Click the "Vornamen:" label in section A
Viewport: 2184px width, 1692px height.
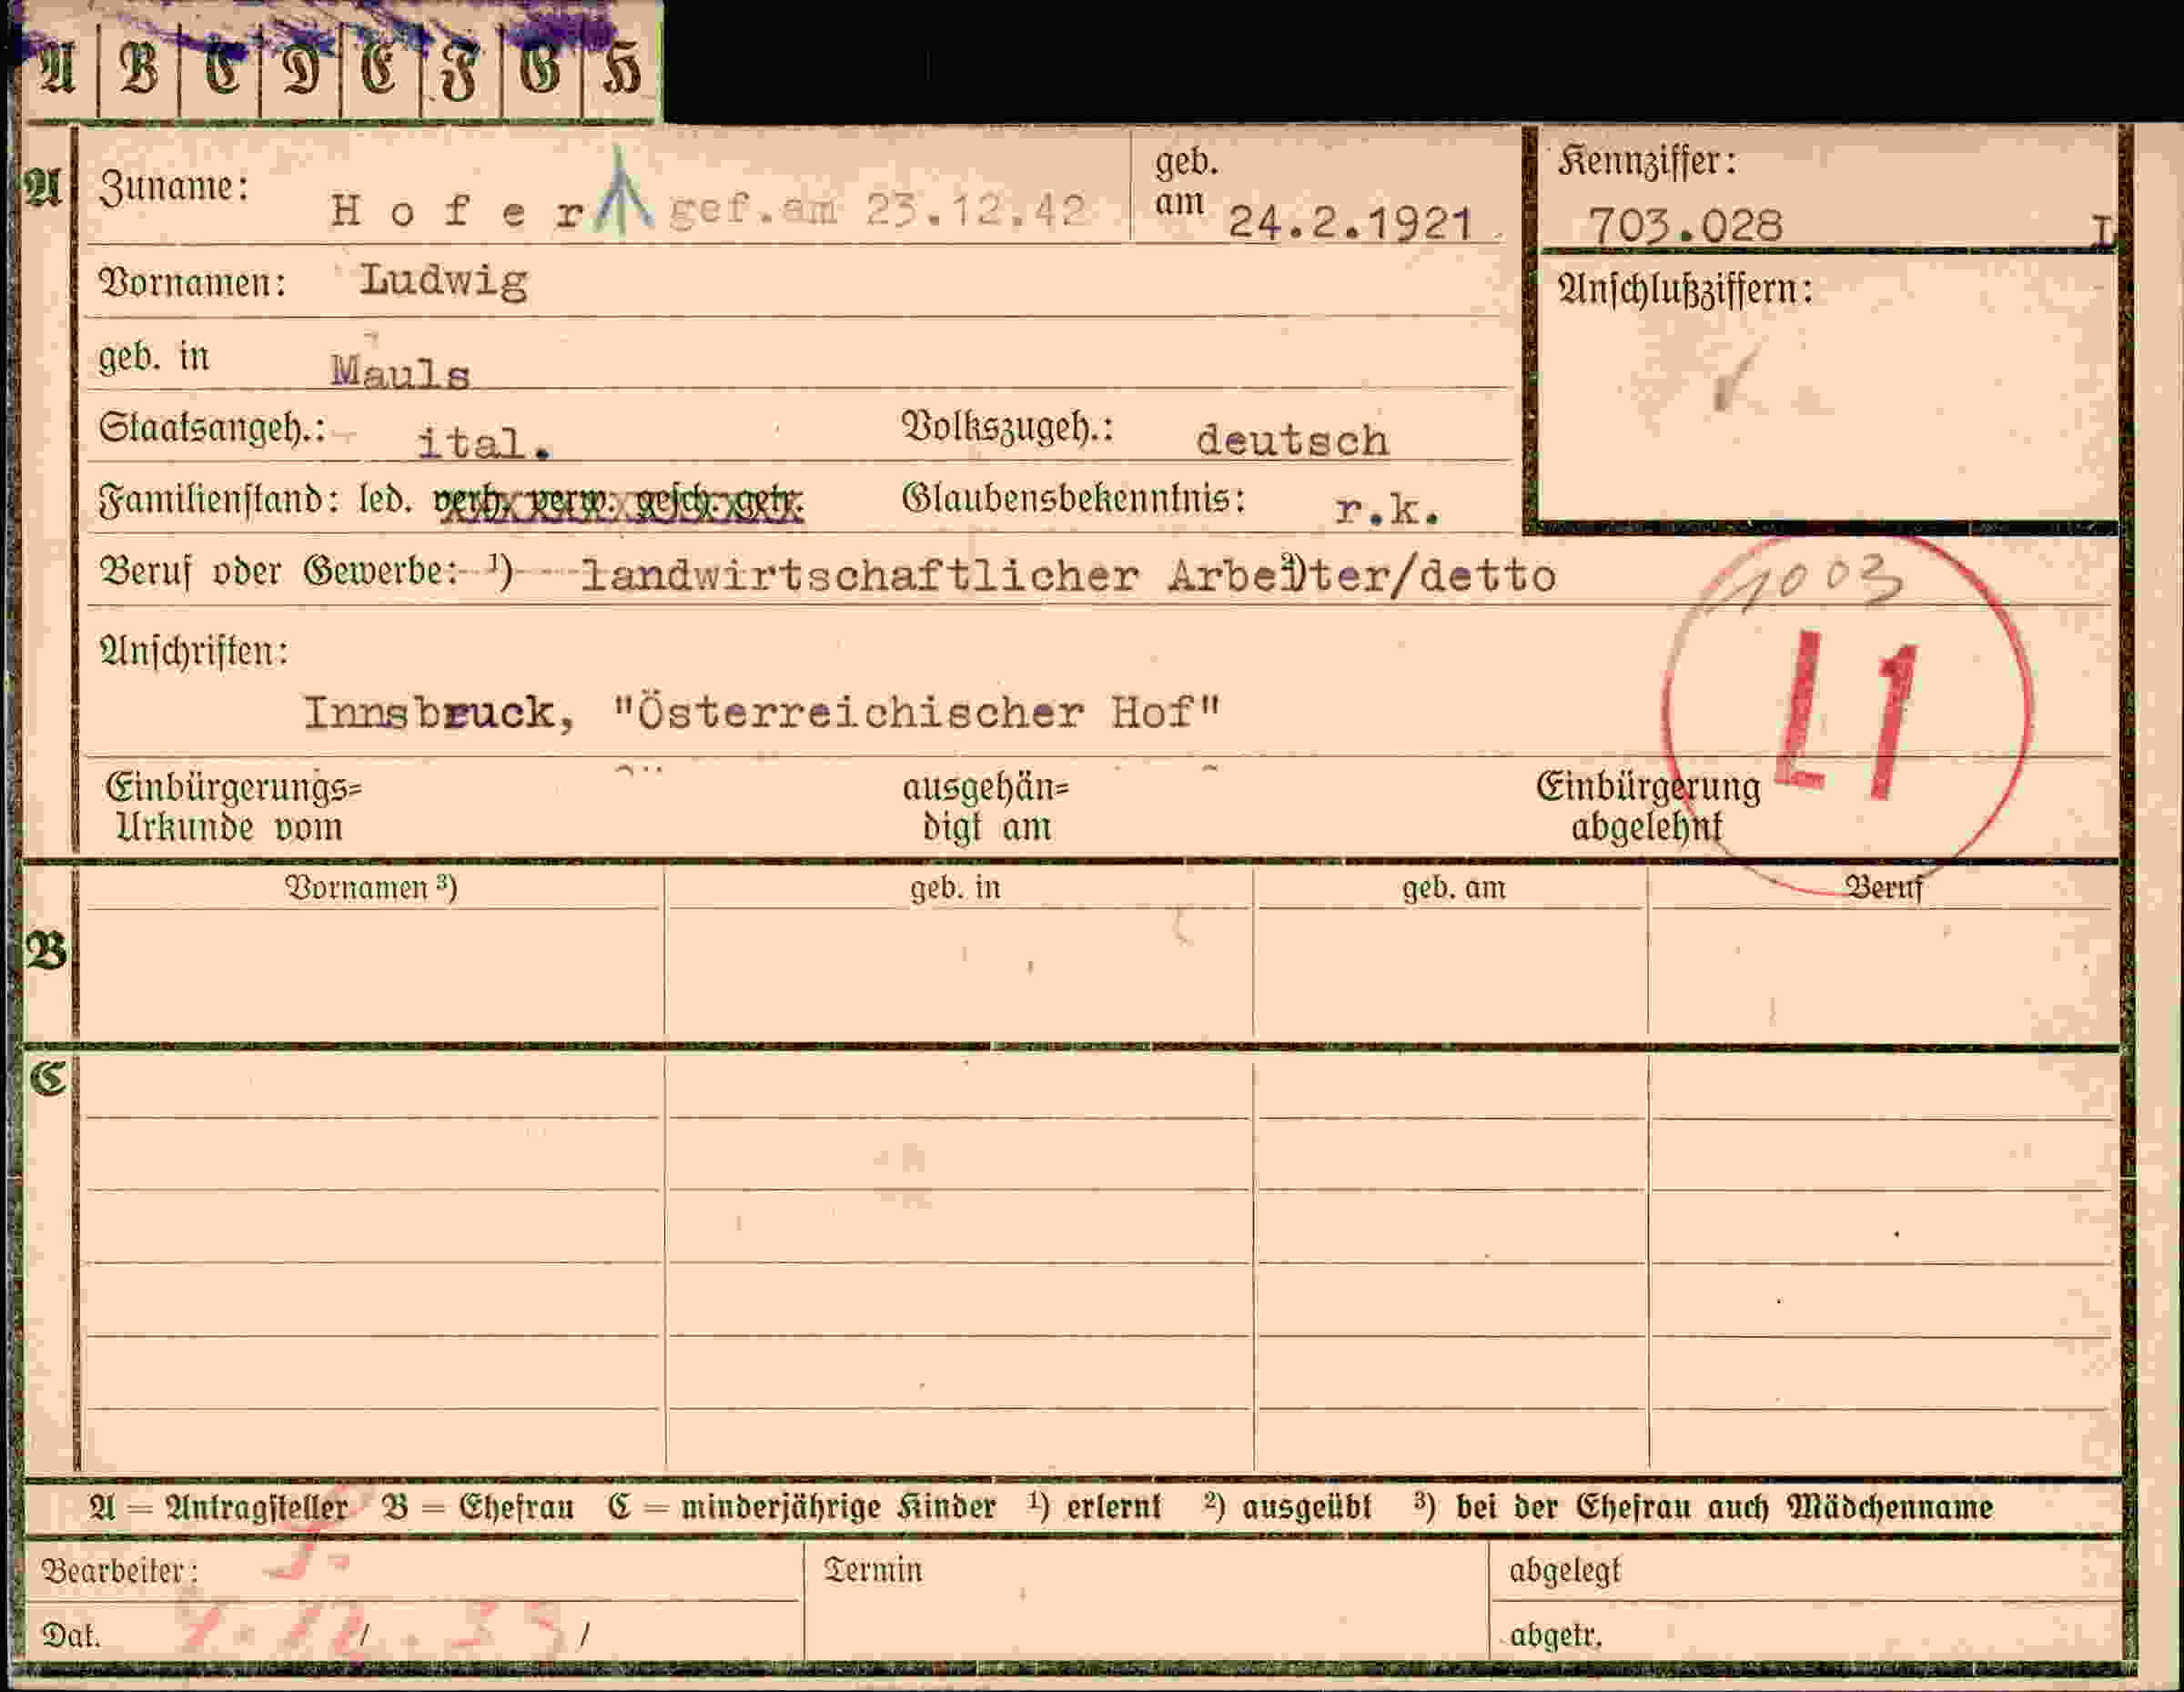[192, 282]
